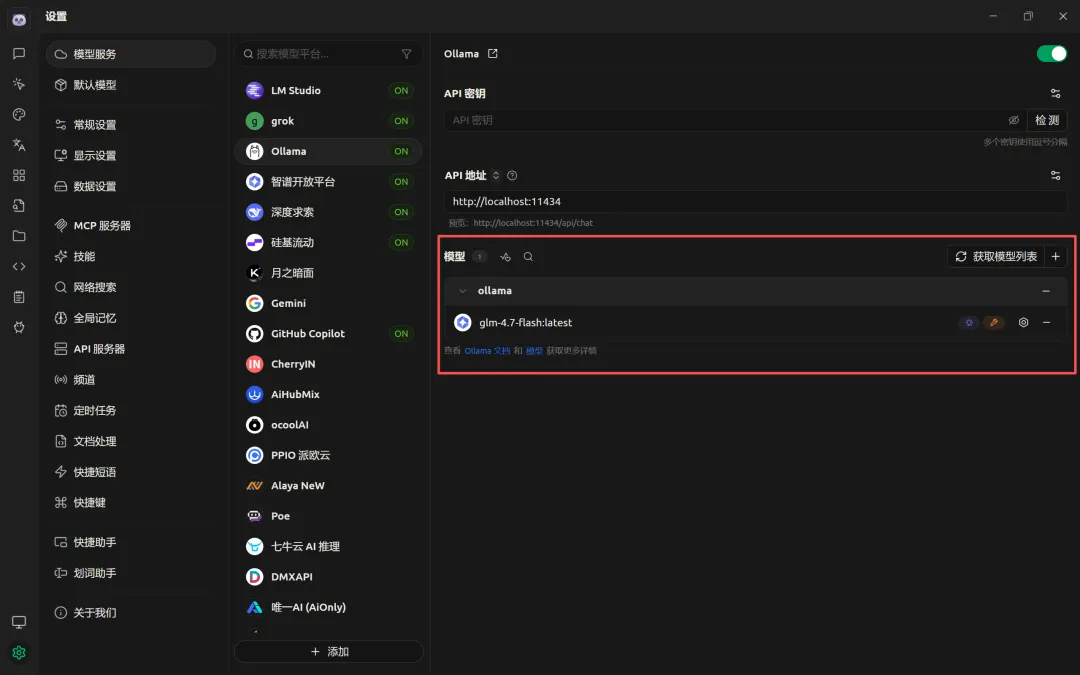Image resolution: width=1080 pixels, height=675 pixels.
Task: Open the 模型 link in footer note
Action: [534, 351]
